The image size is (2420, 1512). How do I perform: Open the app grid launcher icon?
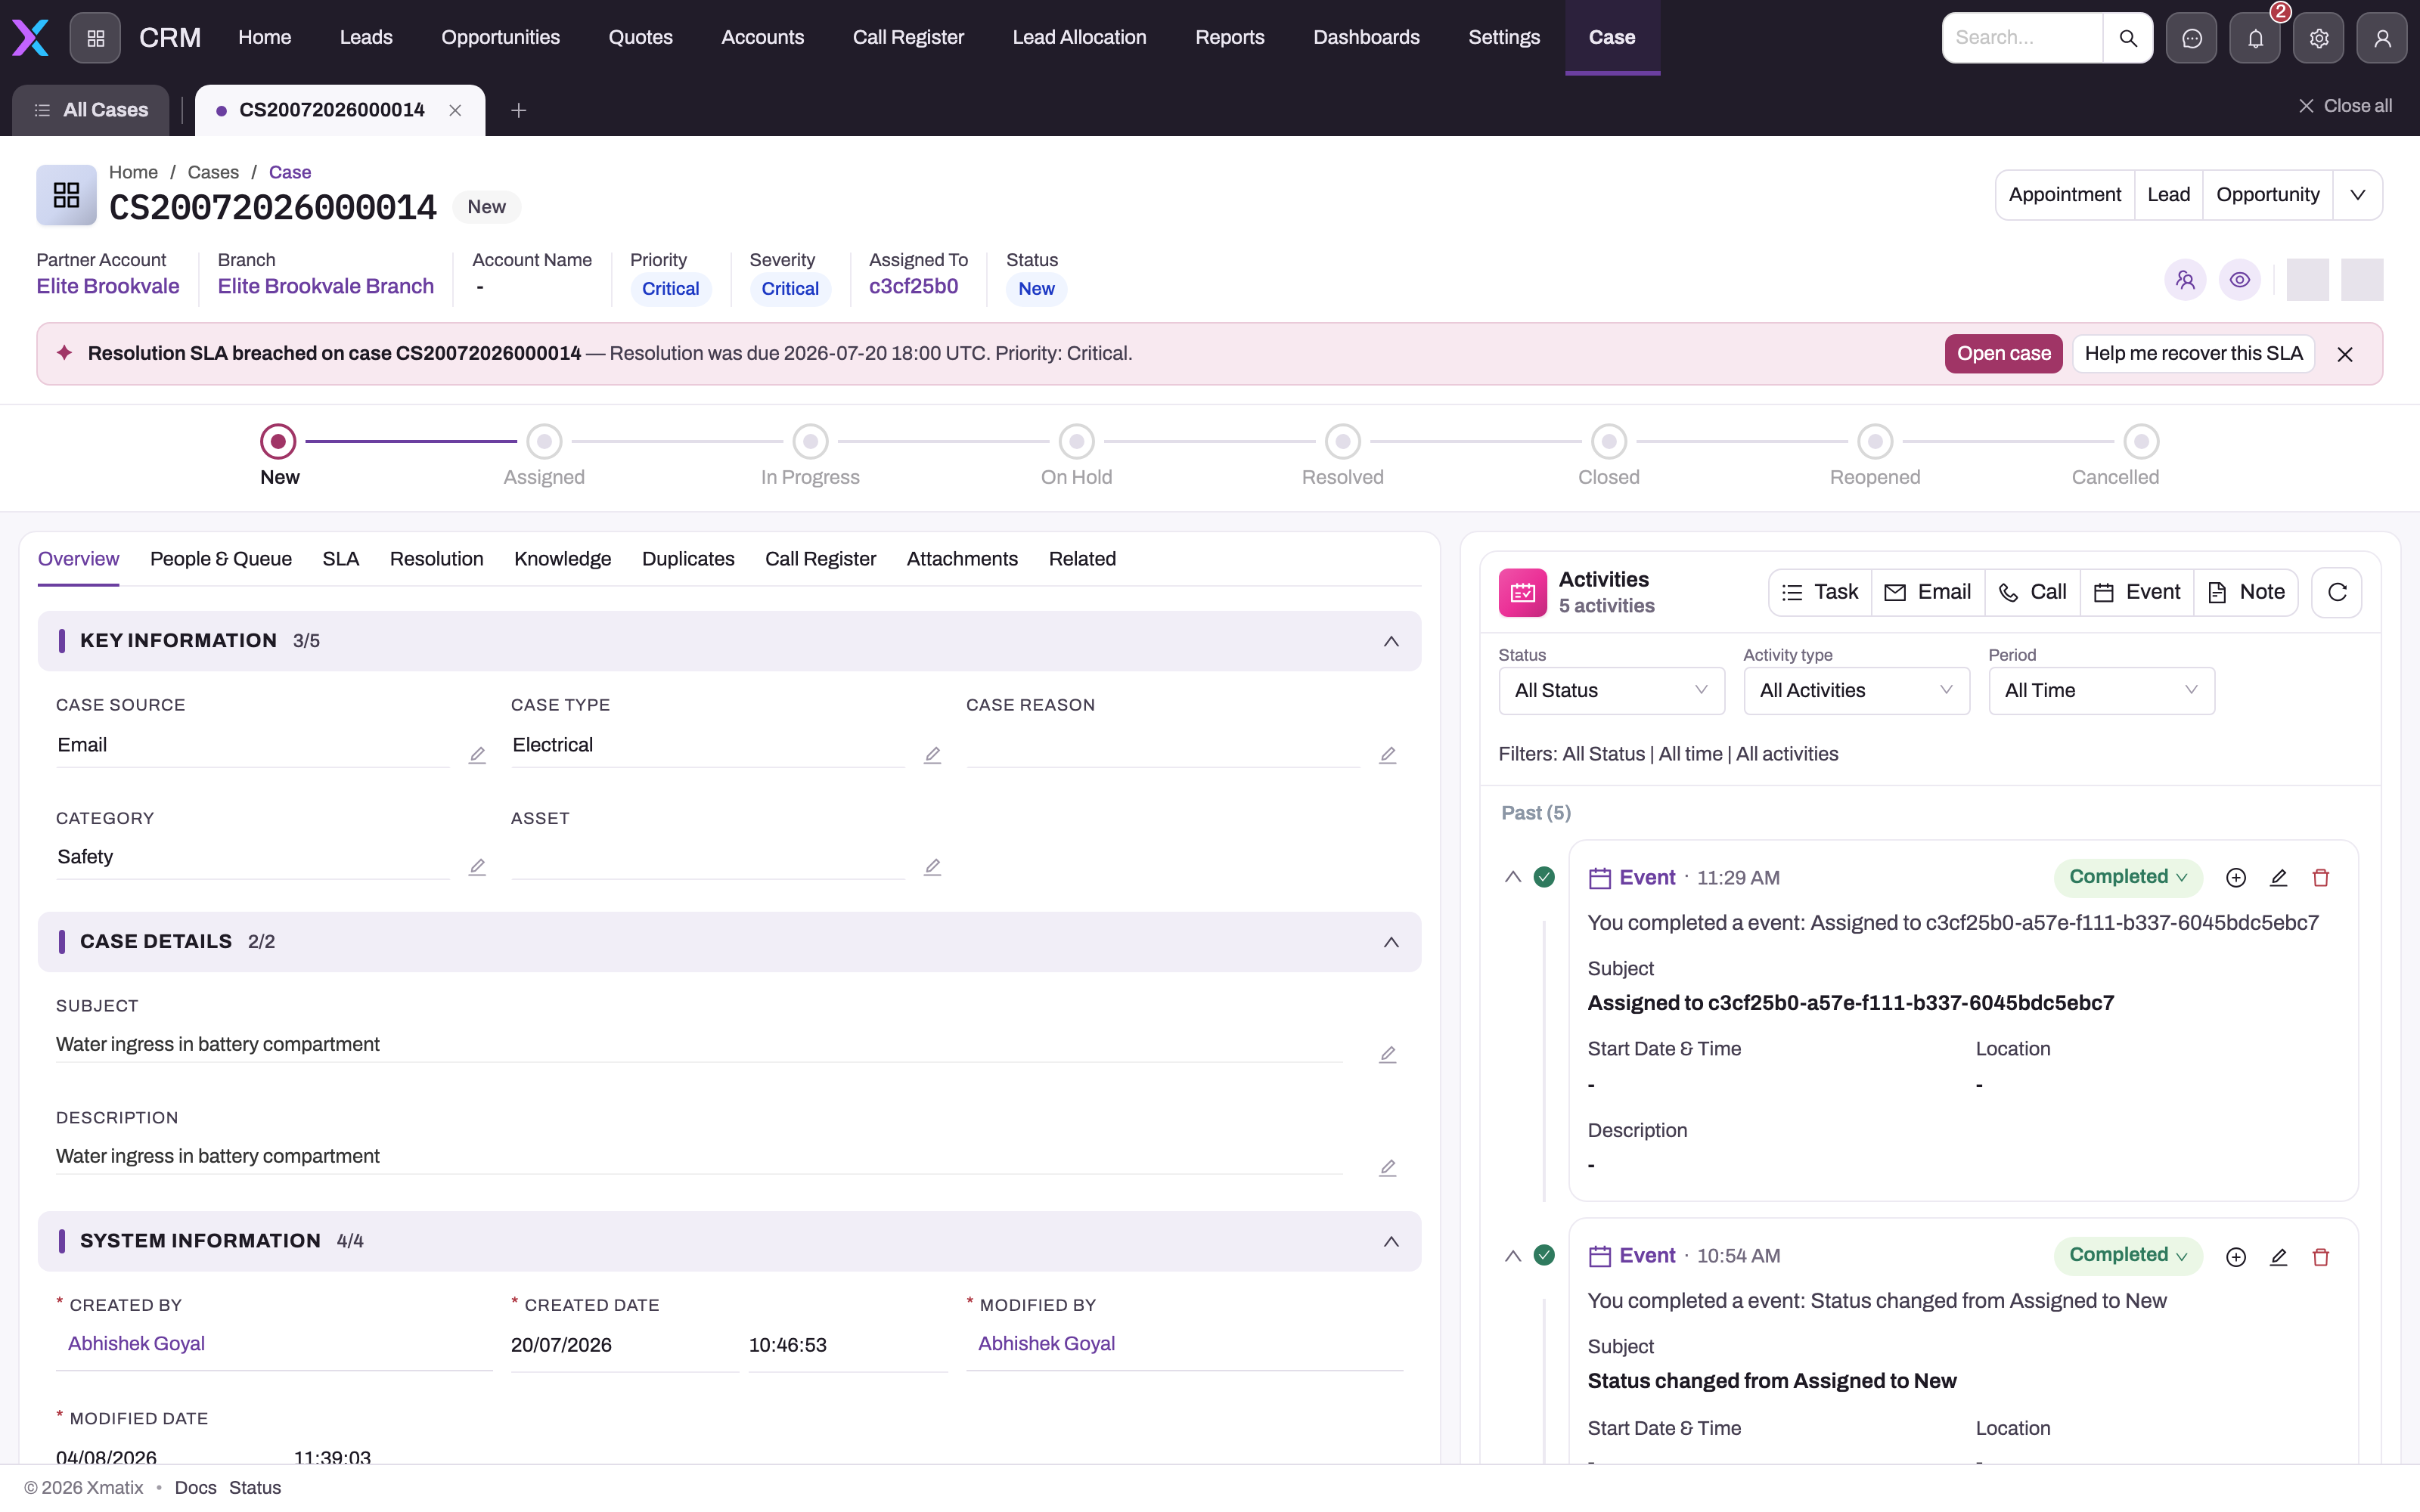(95, 38)
